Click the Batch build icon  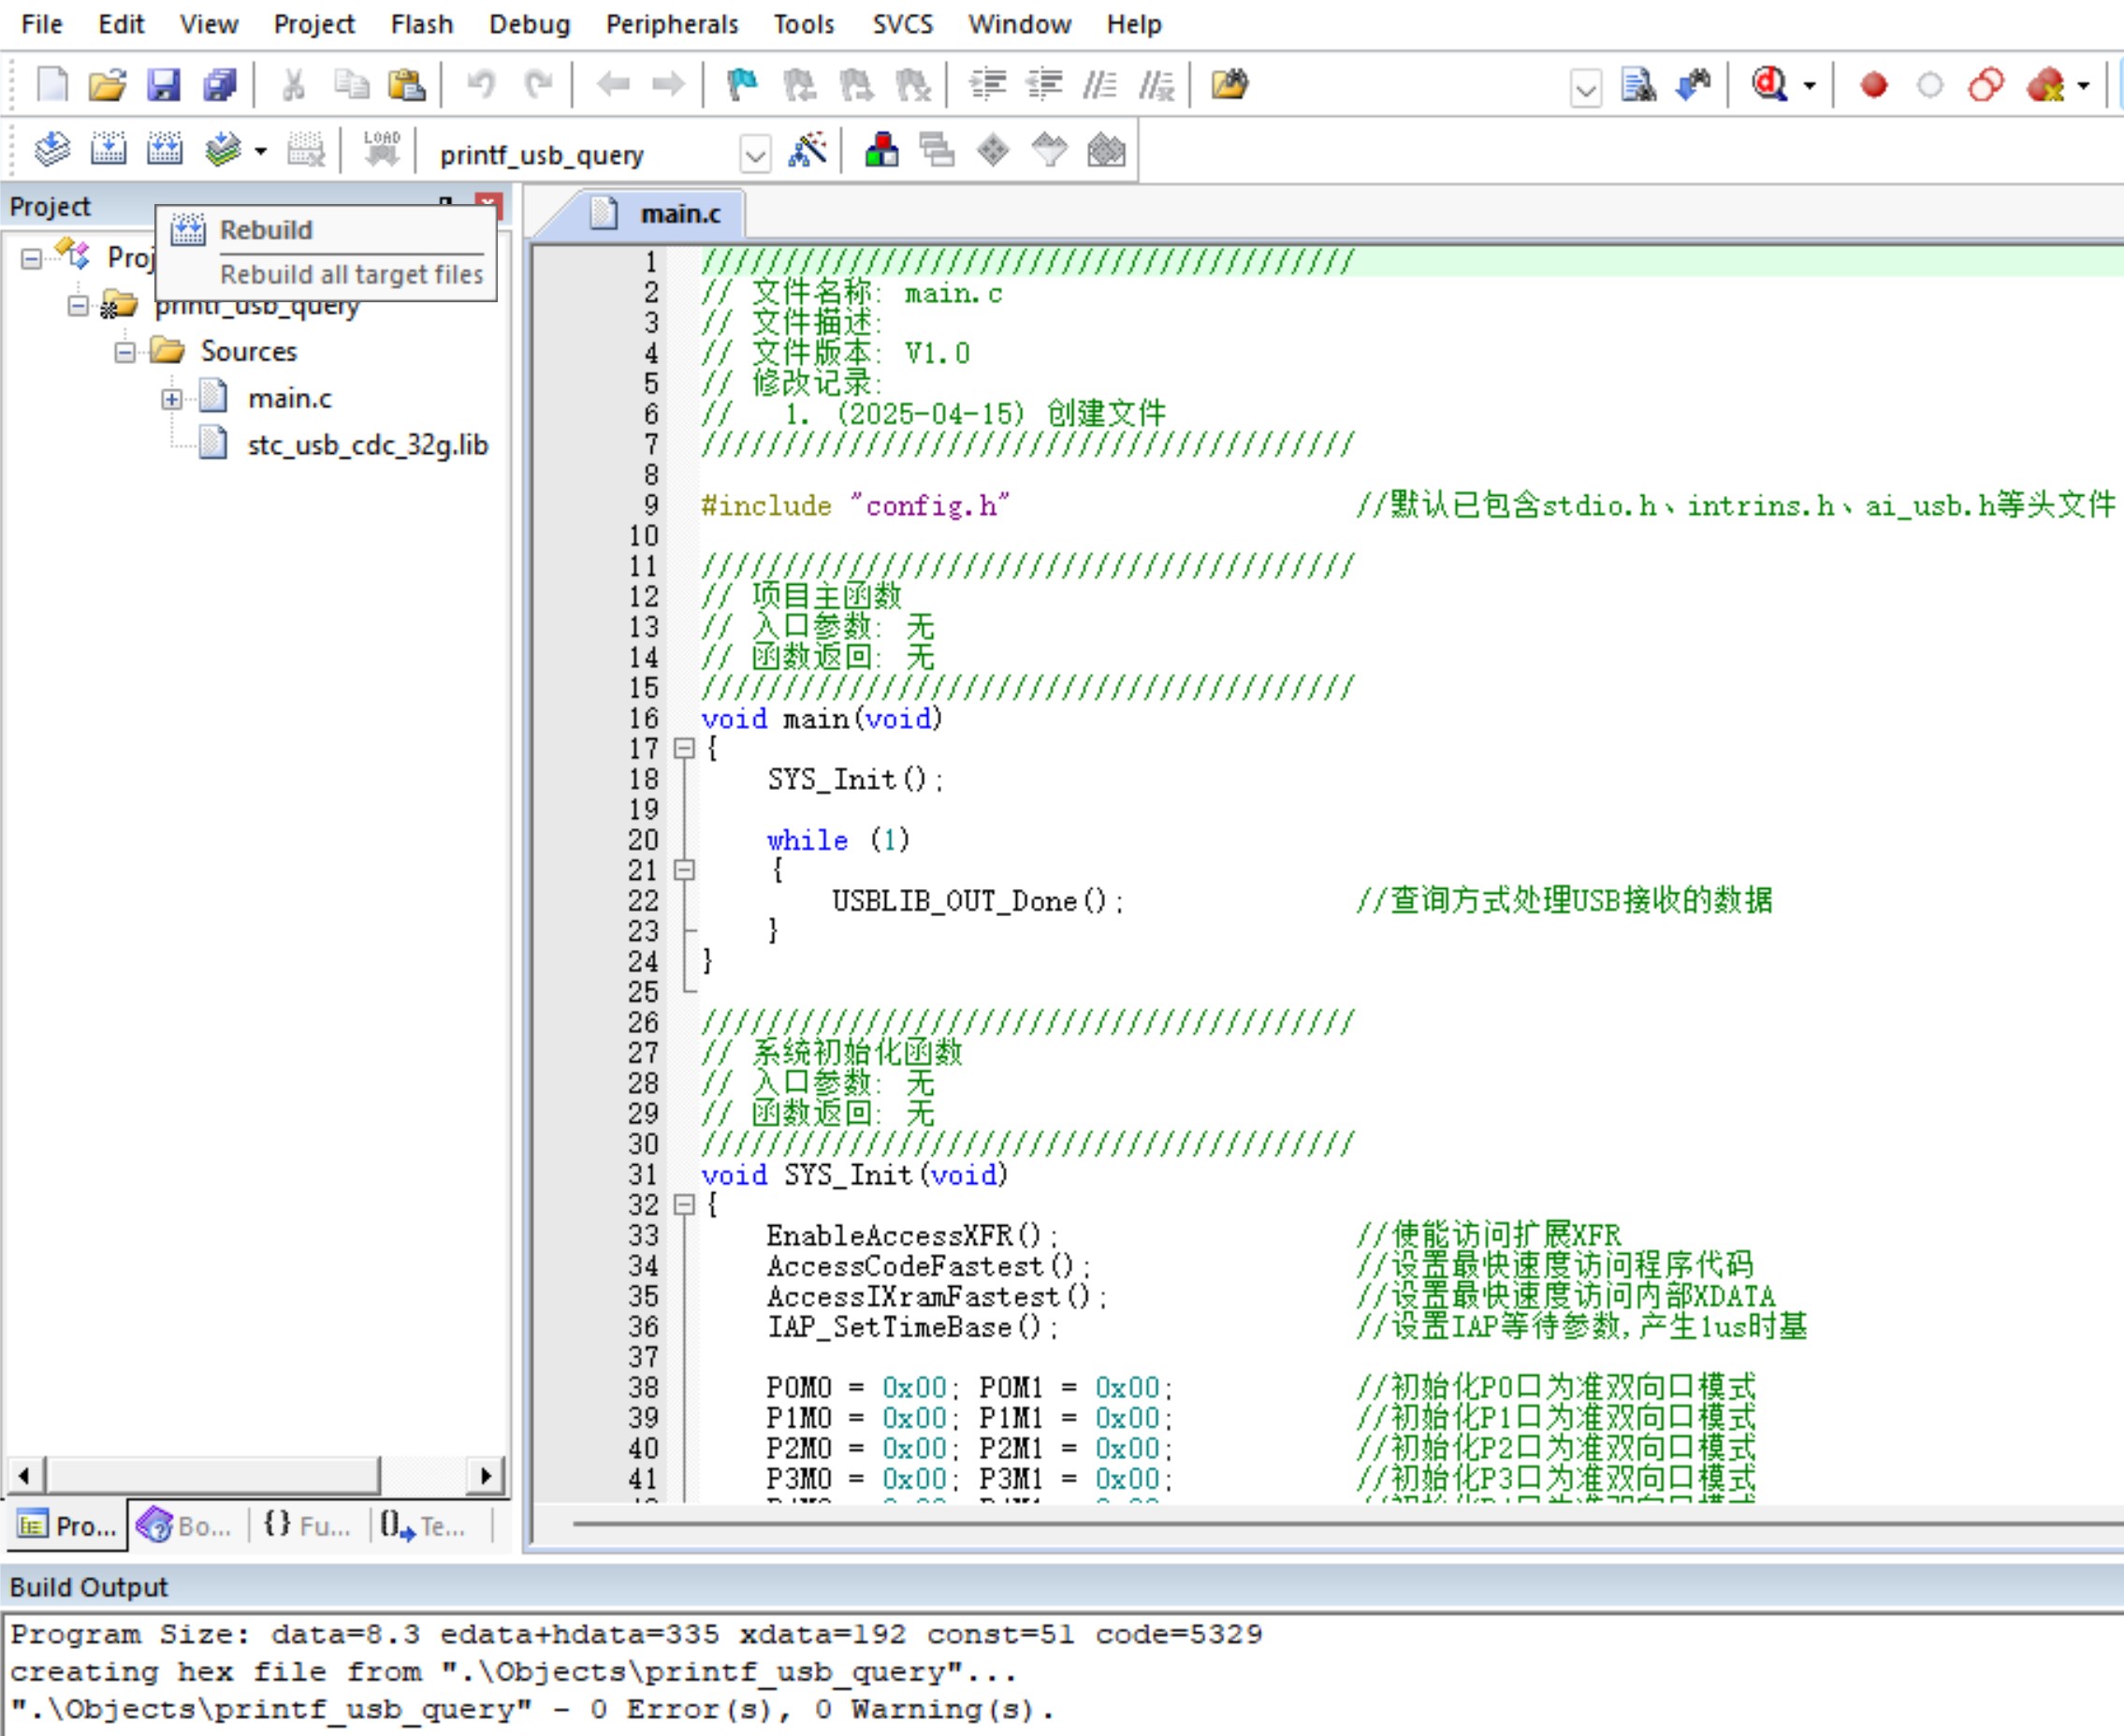223,151
